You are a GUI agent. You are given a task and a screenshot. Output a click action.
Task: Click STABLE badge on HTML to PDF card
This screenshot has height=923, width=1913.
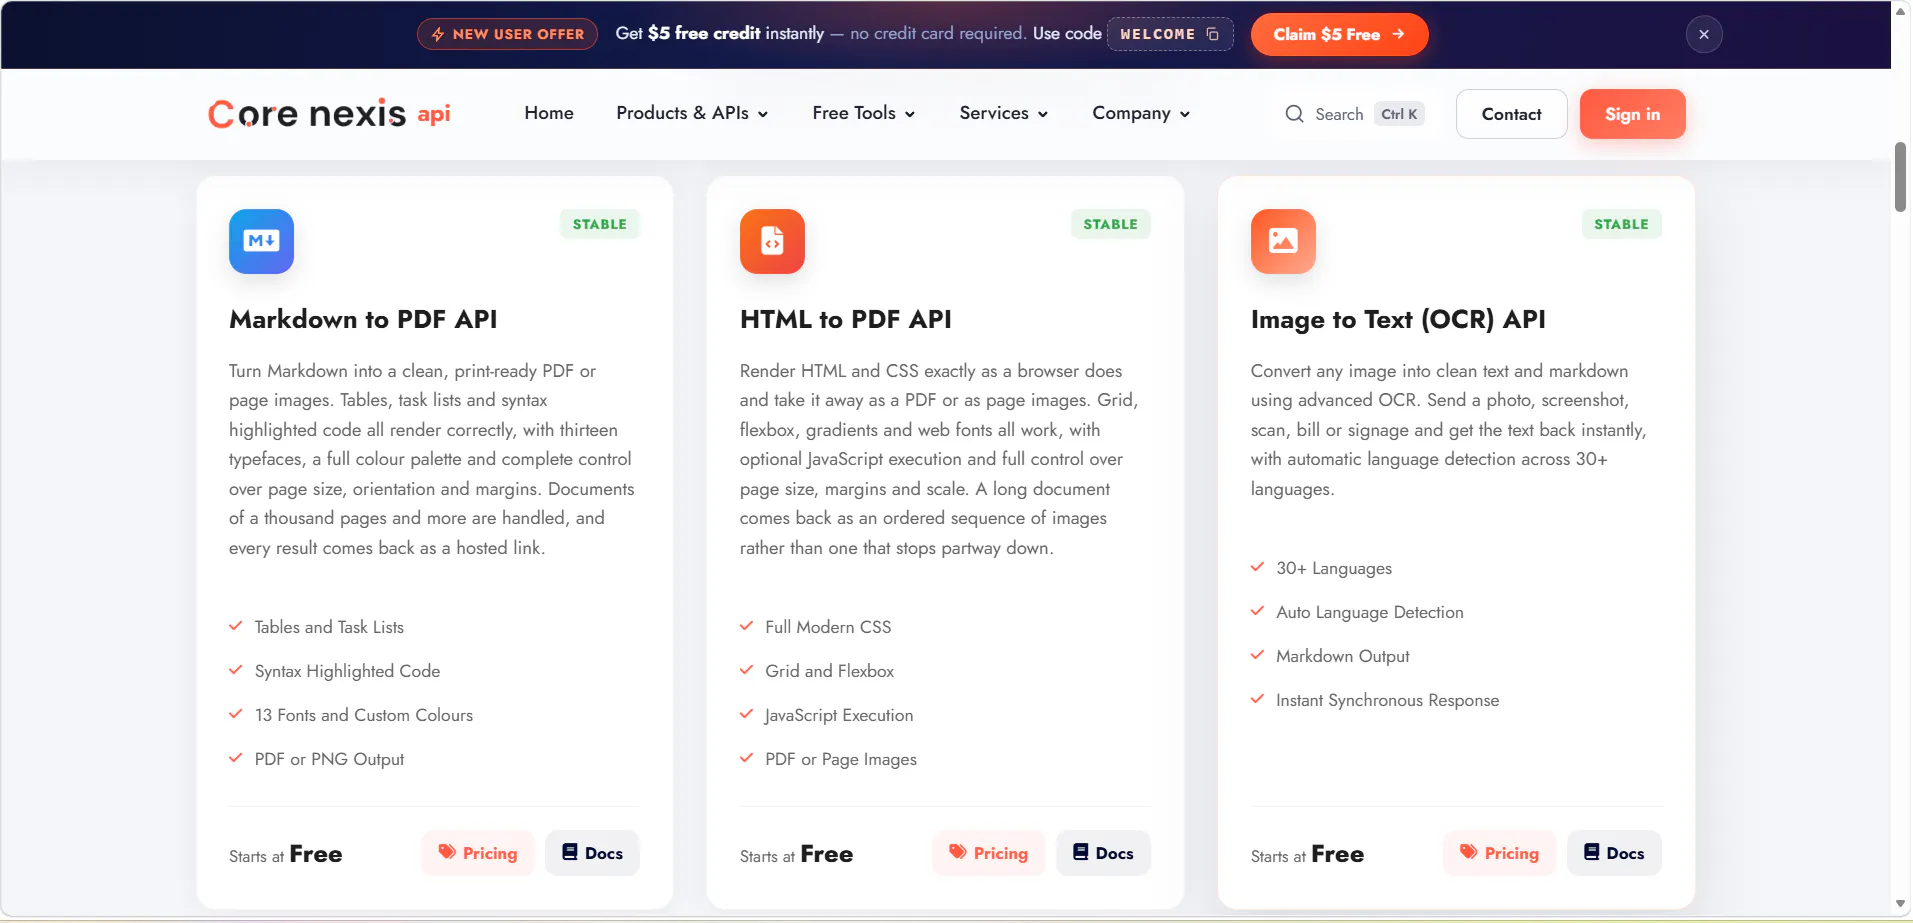click(x=1111, y=224)
